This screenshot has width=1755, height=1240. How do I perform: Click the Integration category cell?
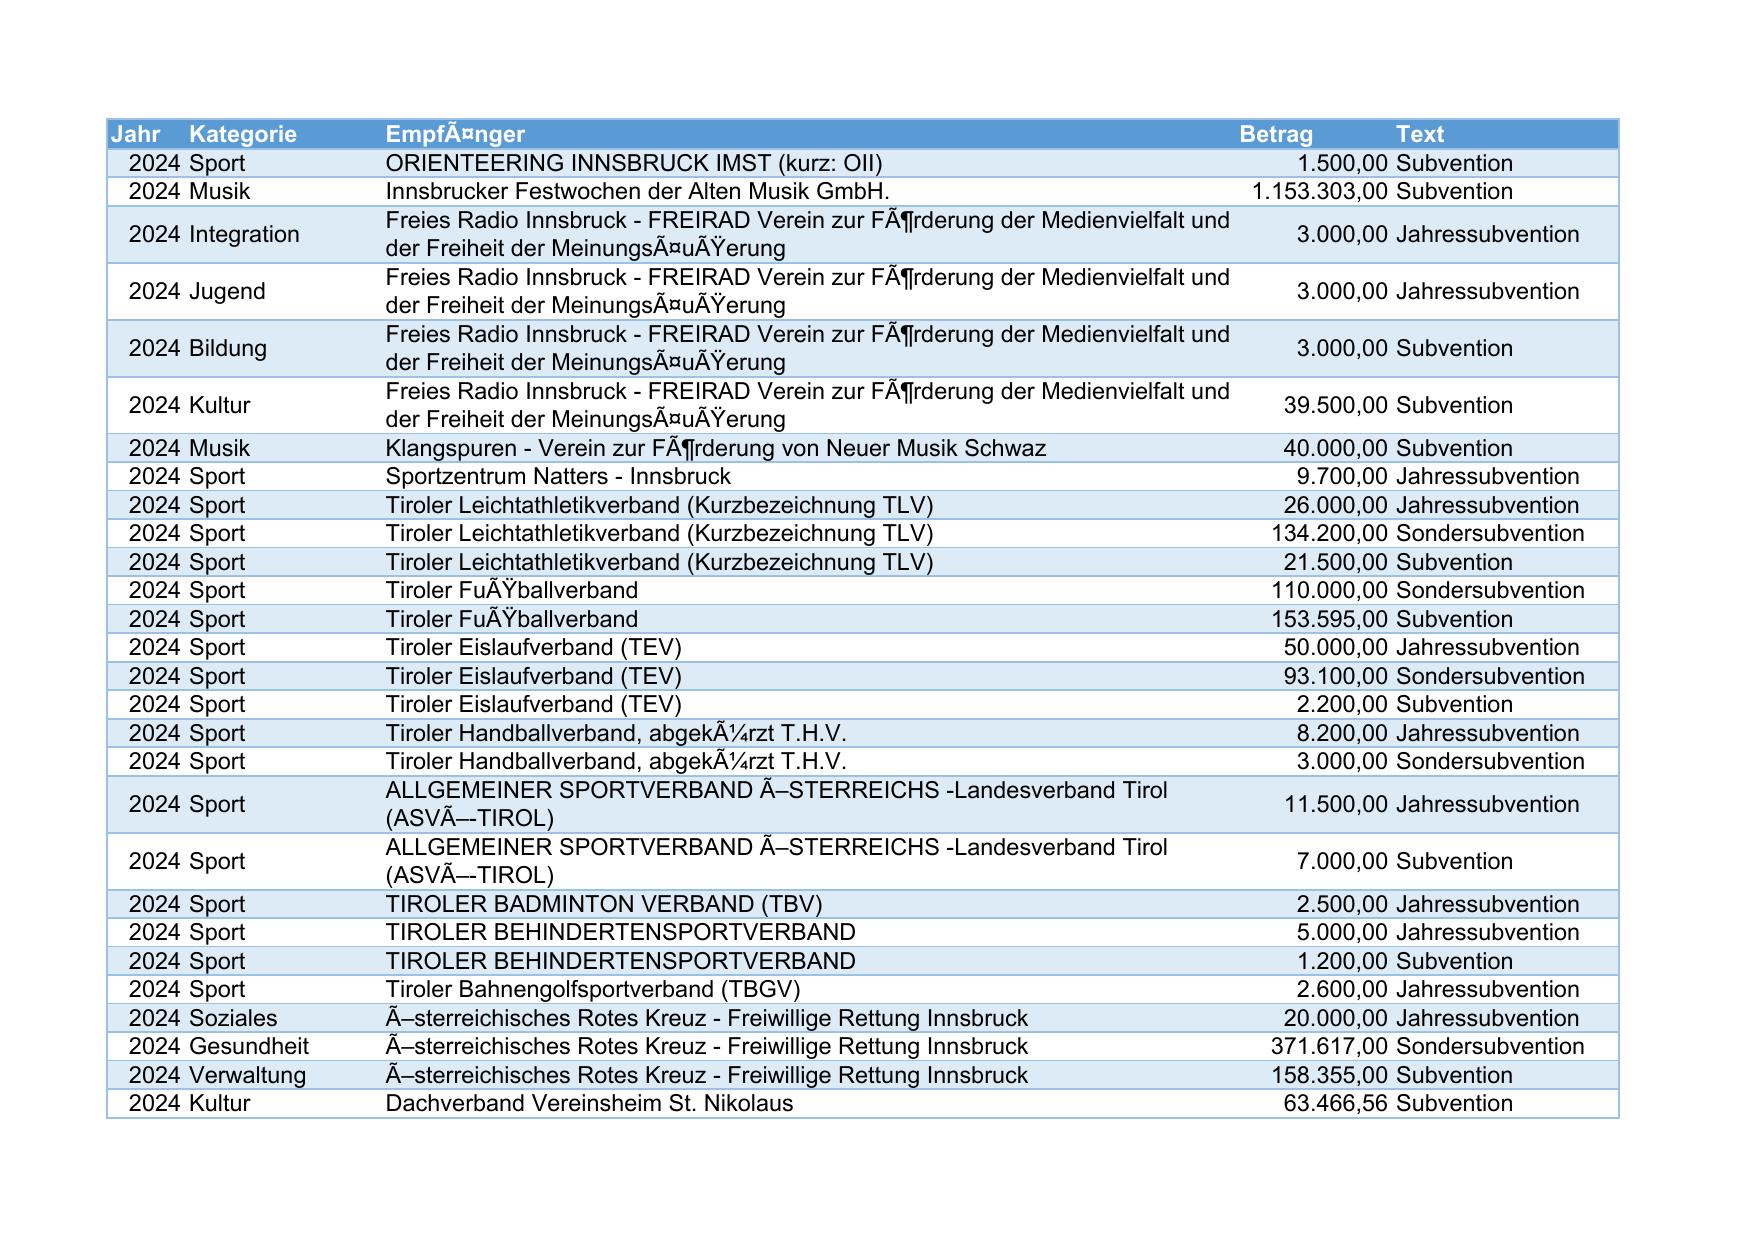[x=244, y=234]
